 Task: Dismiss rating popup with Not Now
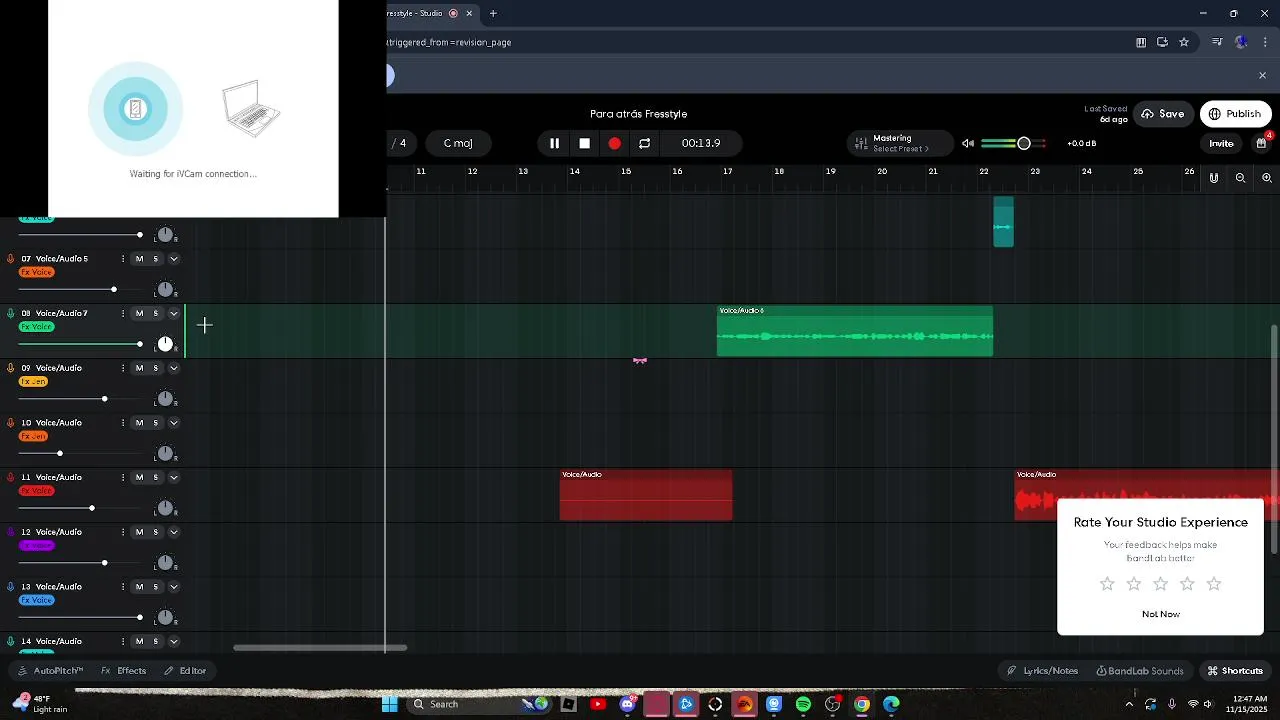pos(1161,614)
